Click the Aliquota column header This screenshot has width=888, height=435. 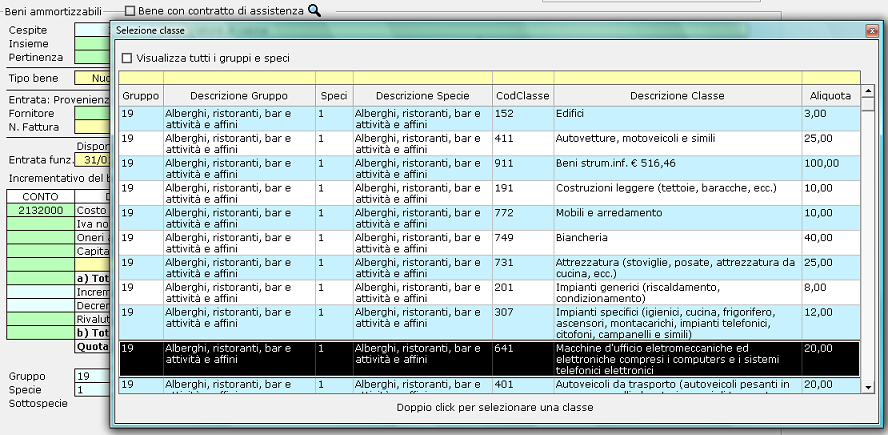pyautogui.click(x=830, y=96)
